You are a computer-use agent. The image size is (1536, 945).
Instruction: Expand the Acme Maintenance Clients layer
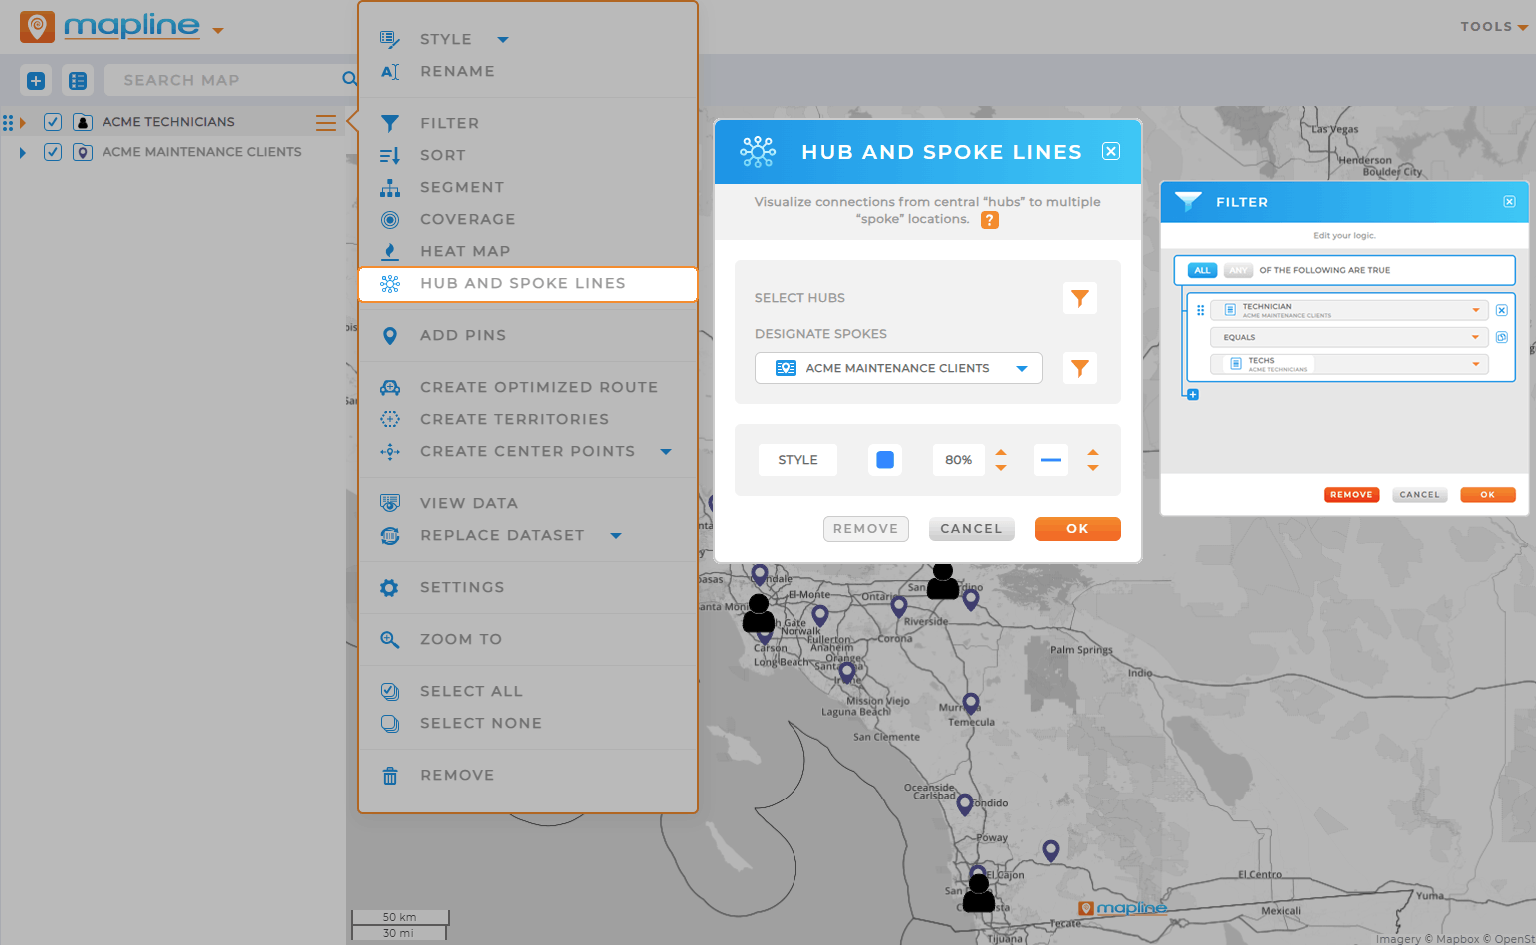[x=23, y=153]
